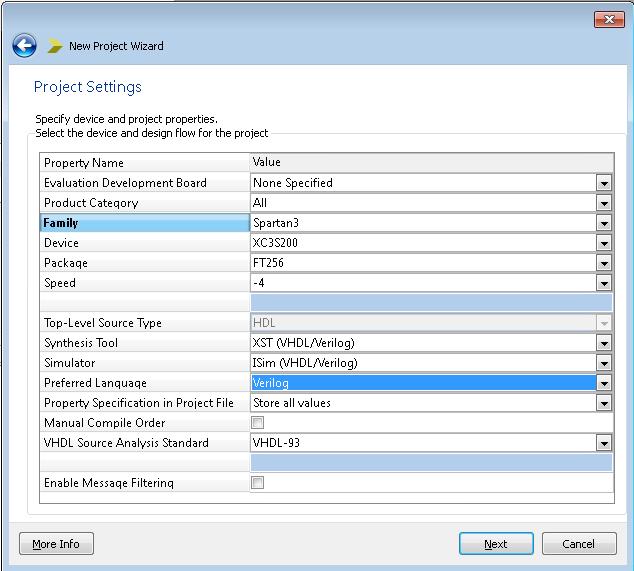Image resolution: width=634 pixels, height=571 pixels.
Task: Click the Product Category label
Action: (x=91, y=203)
